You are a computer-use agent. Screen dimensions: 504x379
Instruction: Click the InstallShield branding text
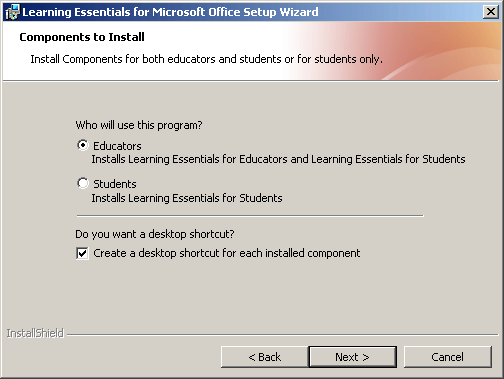click(x=35, y=333)
